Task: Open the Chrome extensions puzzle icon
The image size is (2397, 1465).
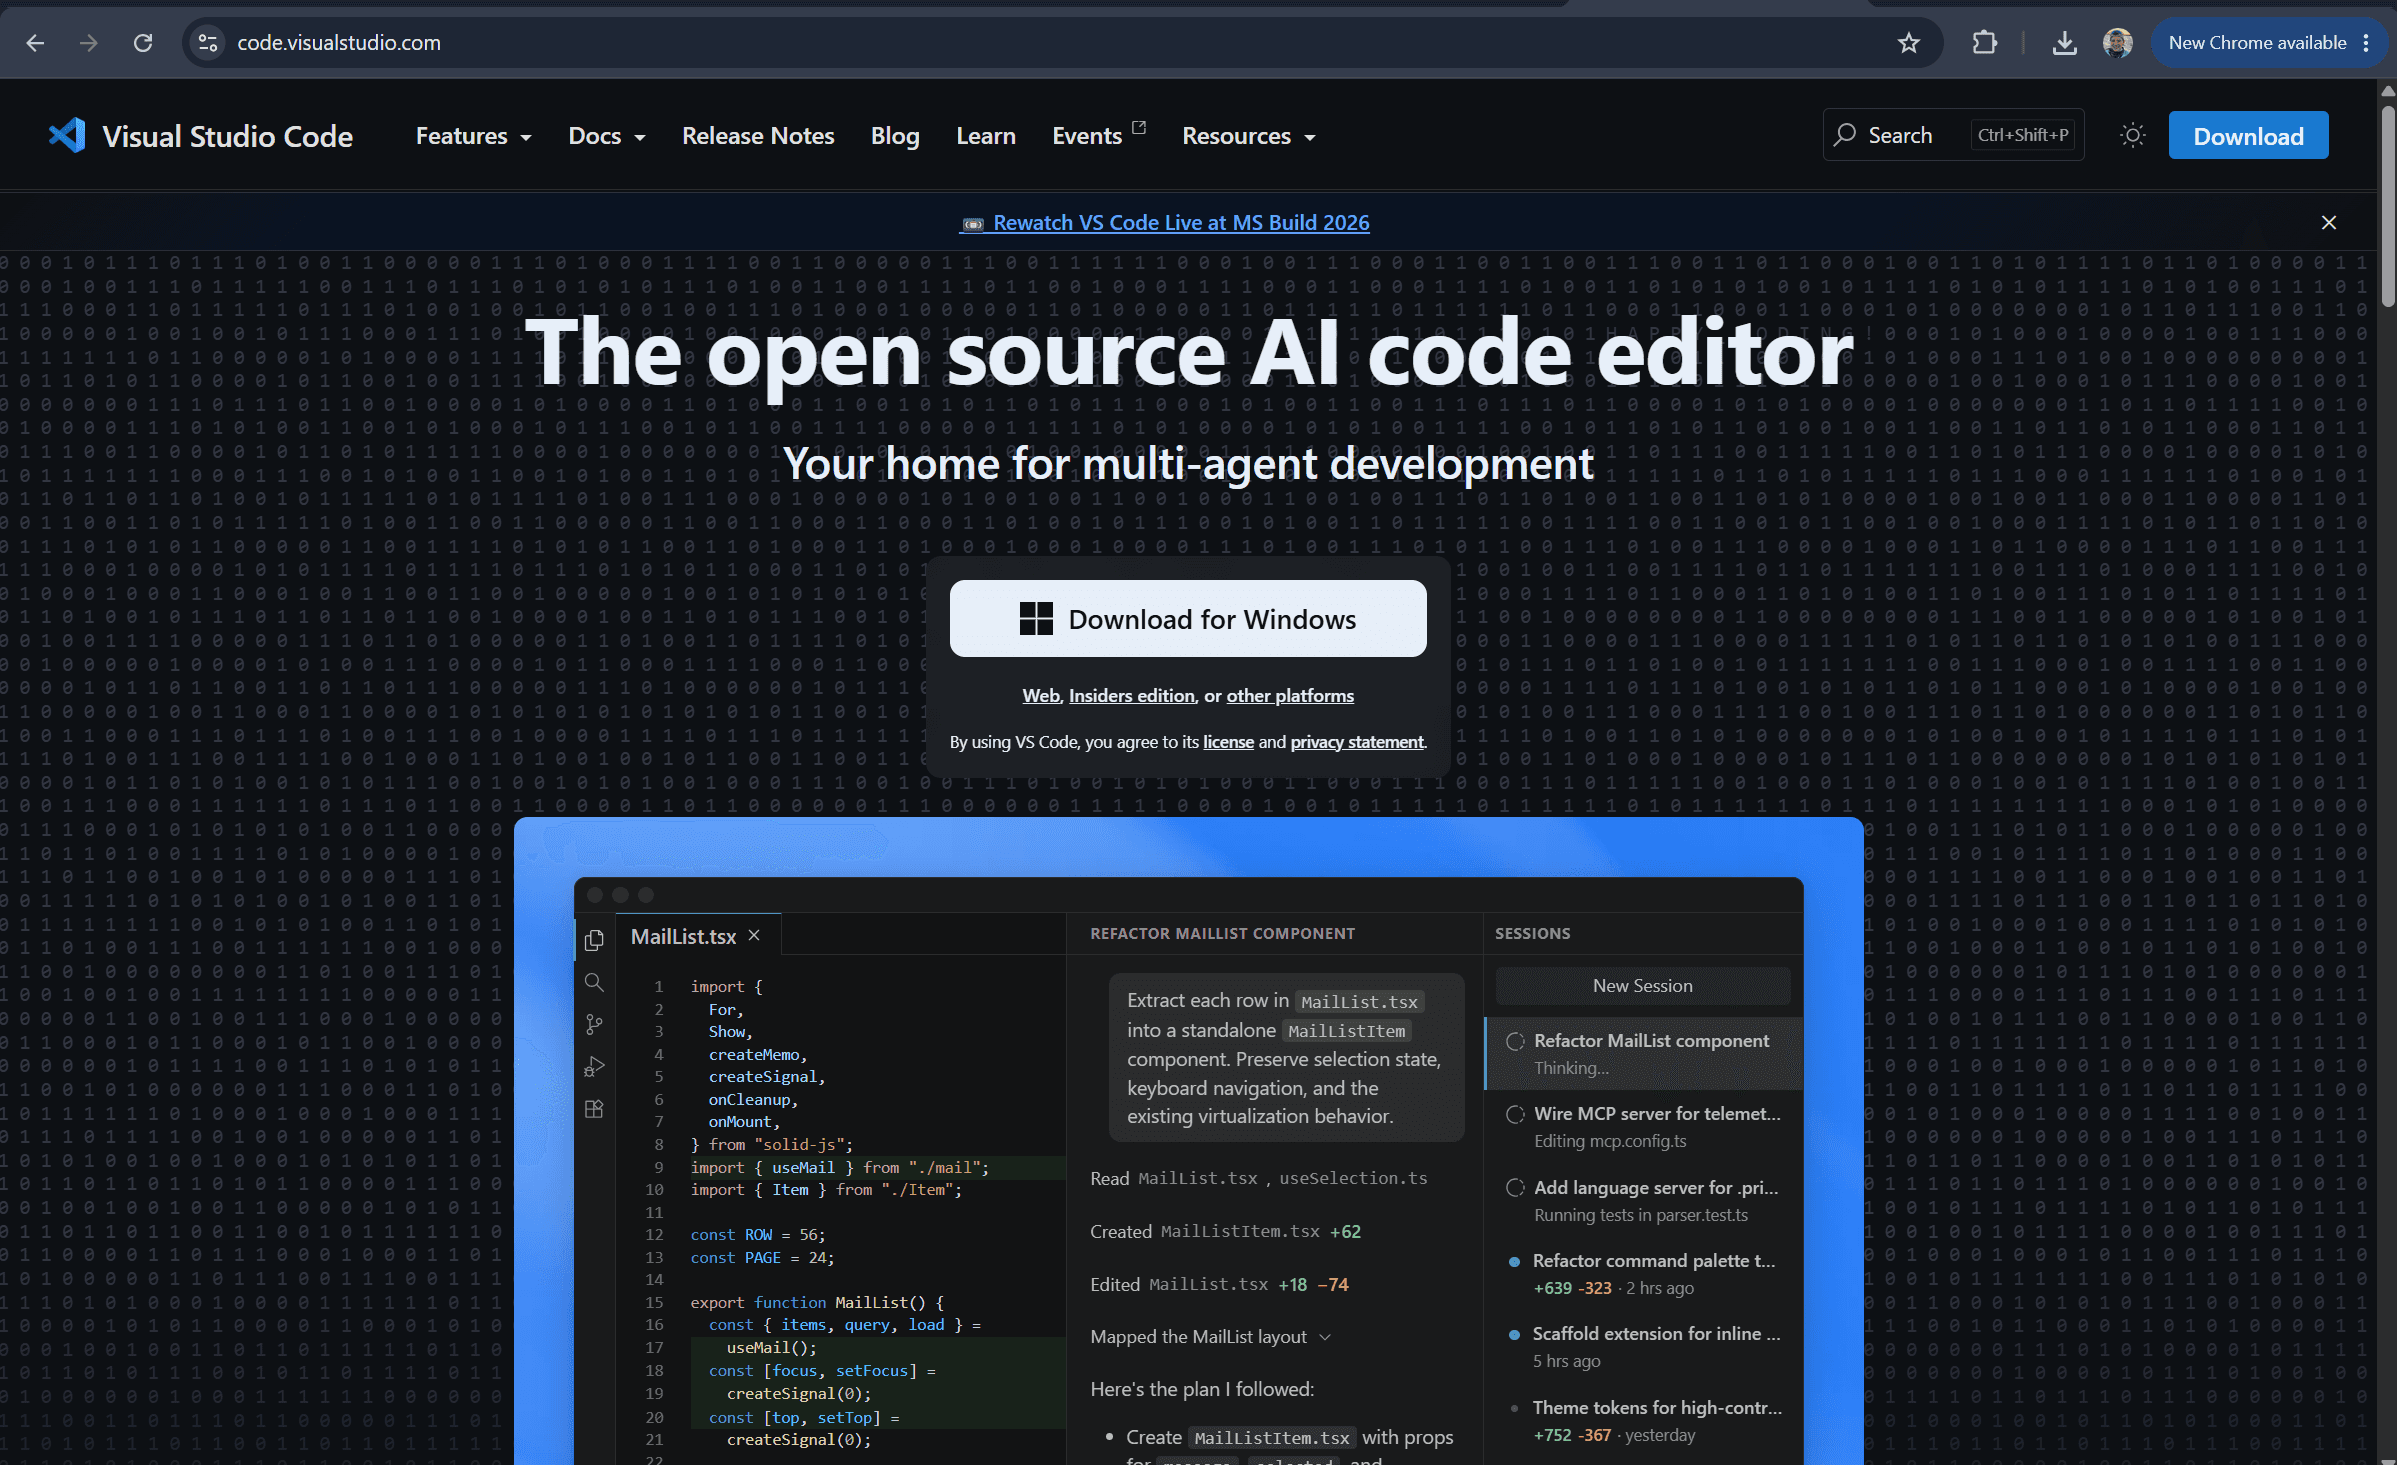Action: pos(1985,43)
